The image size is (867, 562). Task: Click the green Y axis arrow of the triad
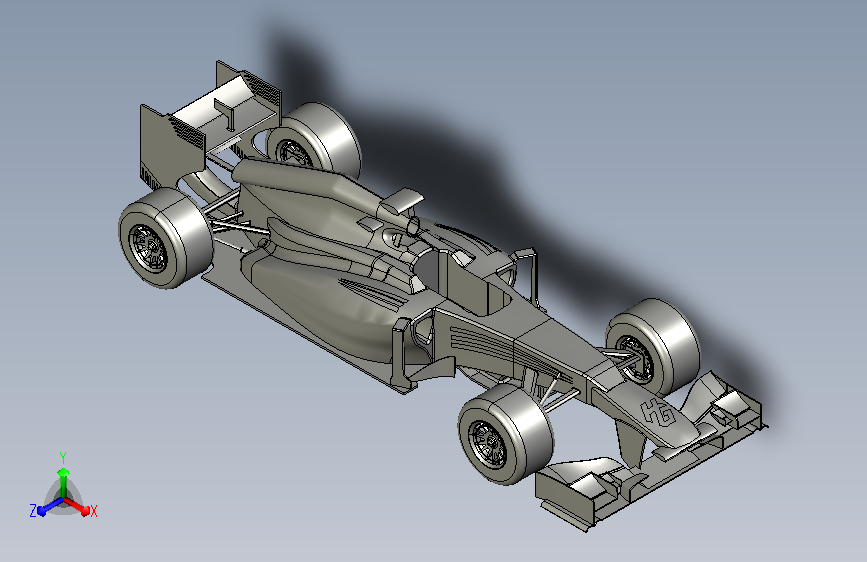pos(64,483)
